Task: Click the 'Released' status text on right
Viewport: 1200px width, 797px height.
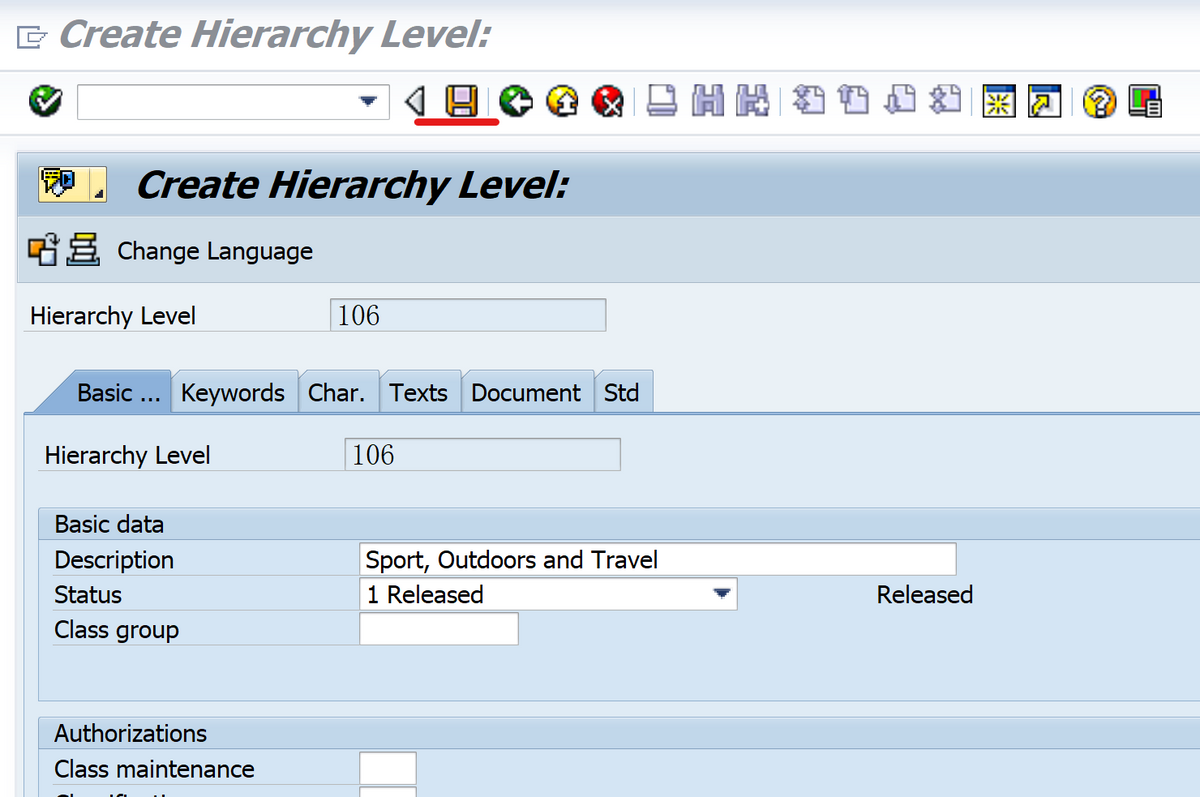Action: 924,595
